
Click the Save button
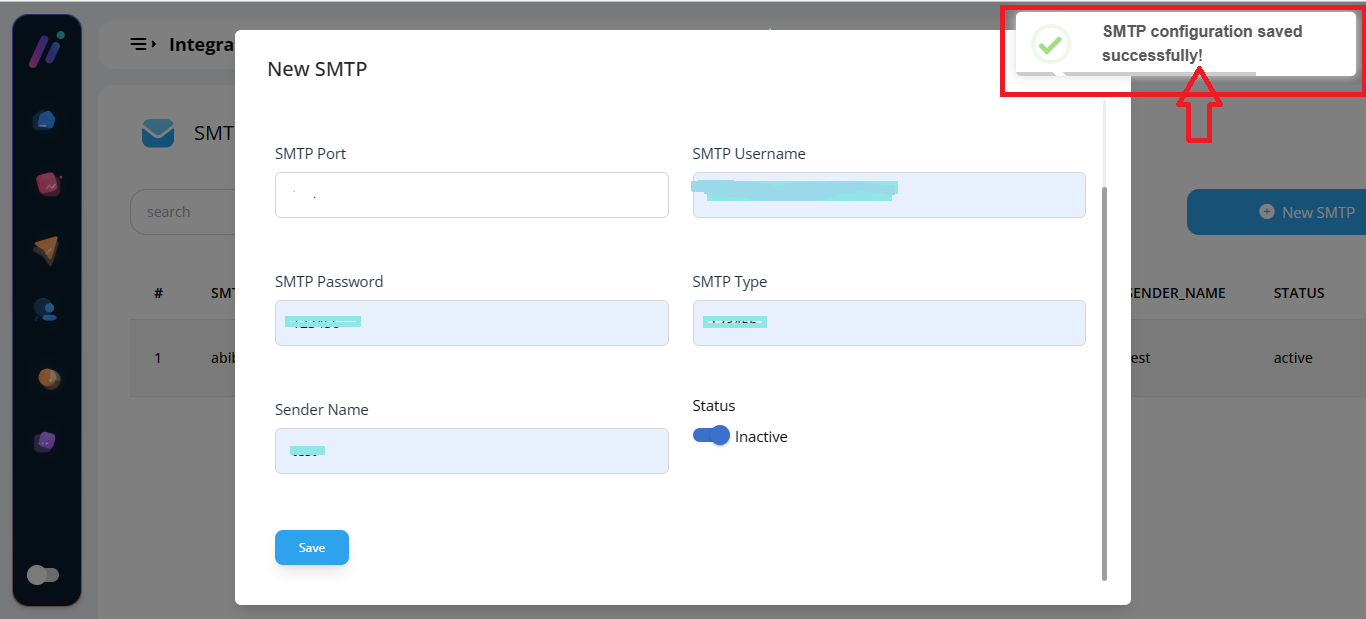click(x=312, y=548)
